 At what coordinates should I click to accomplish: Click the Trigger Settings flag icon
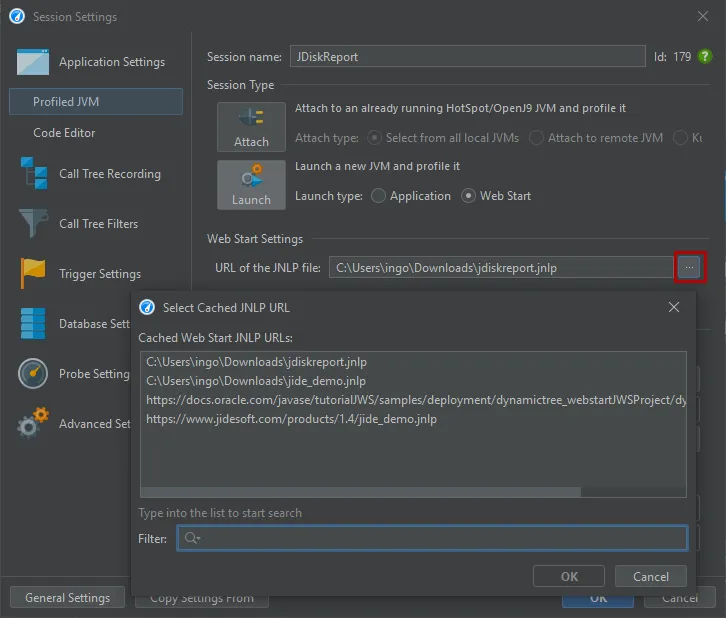[x=33, y=273]
